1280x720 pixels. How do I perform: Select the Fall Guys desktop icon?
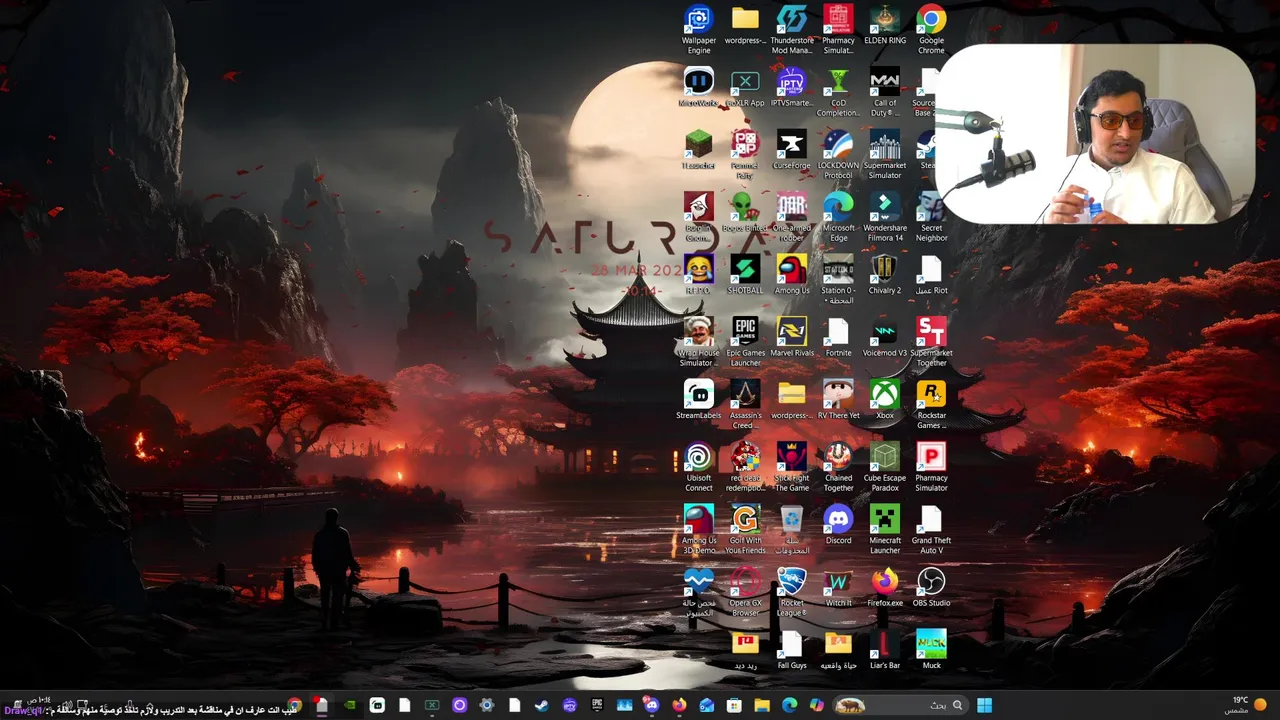tap(792, 650)
